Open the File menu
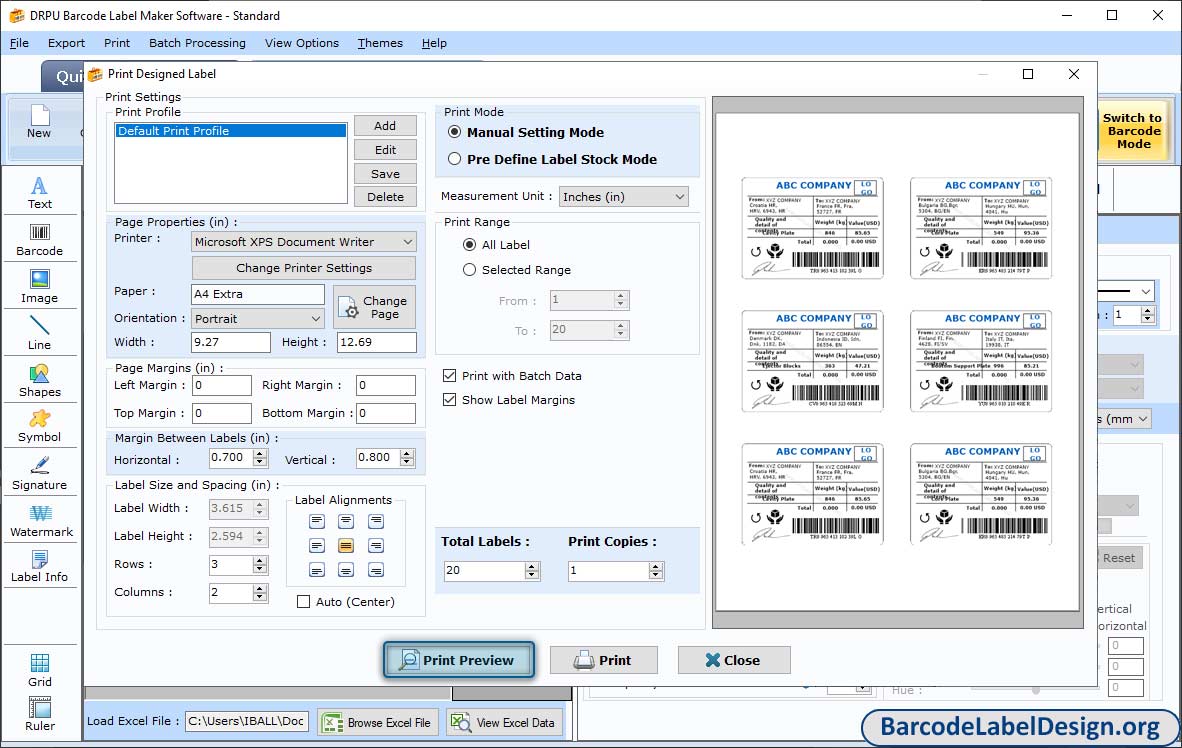This screenshot has width=1182, height=748. [19, 43]
